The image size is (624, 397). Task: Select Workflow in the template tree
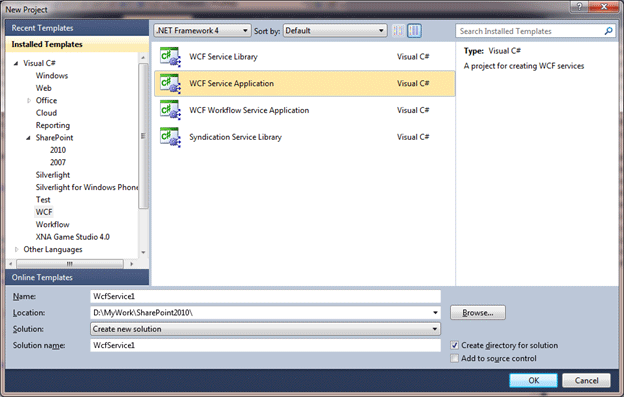point(52,224)
